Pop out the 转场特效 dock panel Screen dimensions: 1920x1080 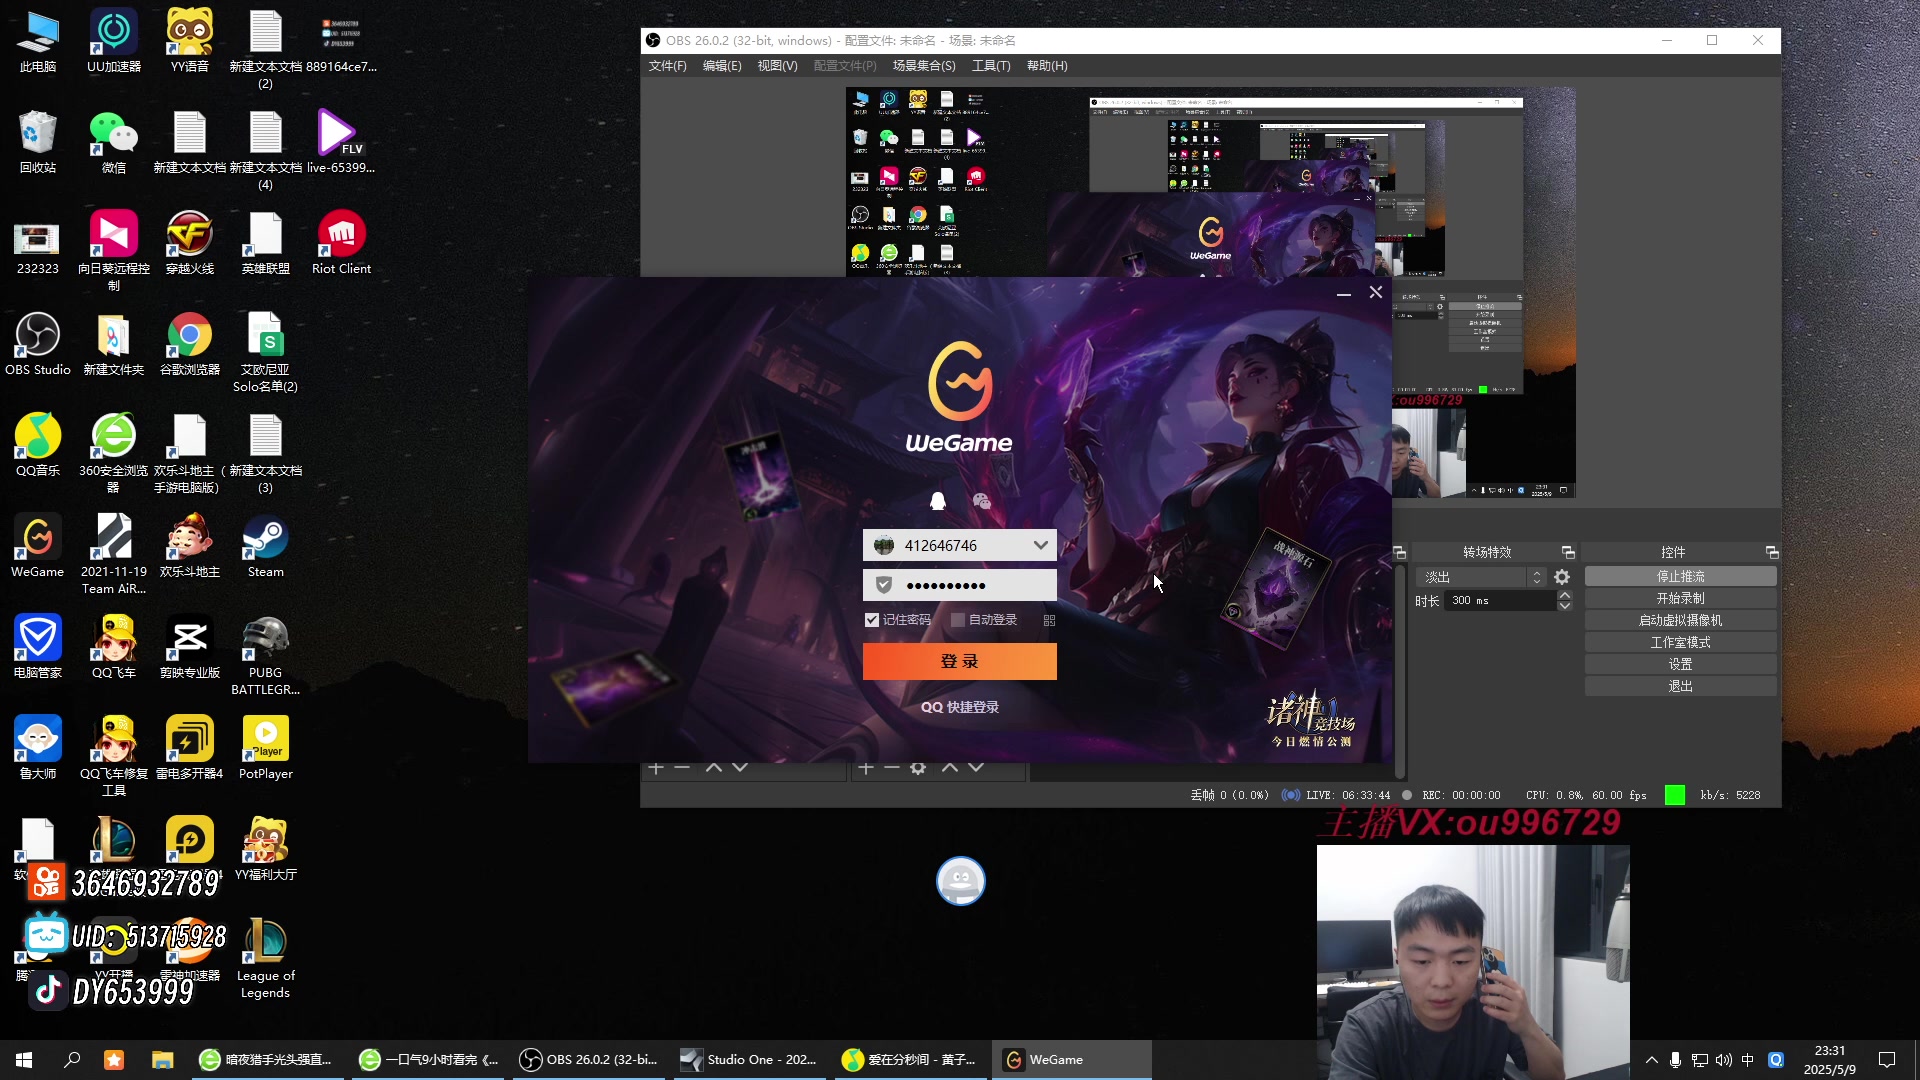pyautogui.click(x=1568, y=553)
